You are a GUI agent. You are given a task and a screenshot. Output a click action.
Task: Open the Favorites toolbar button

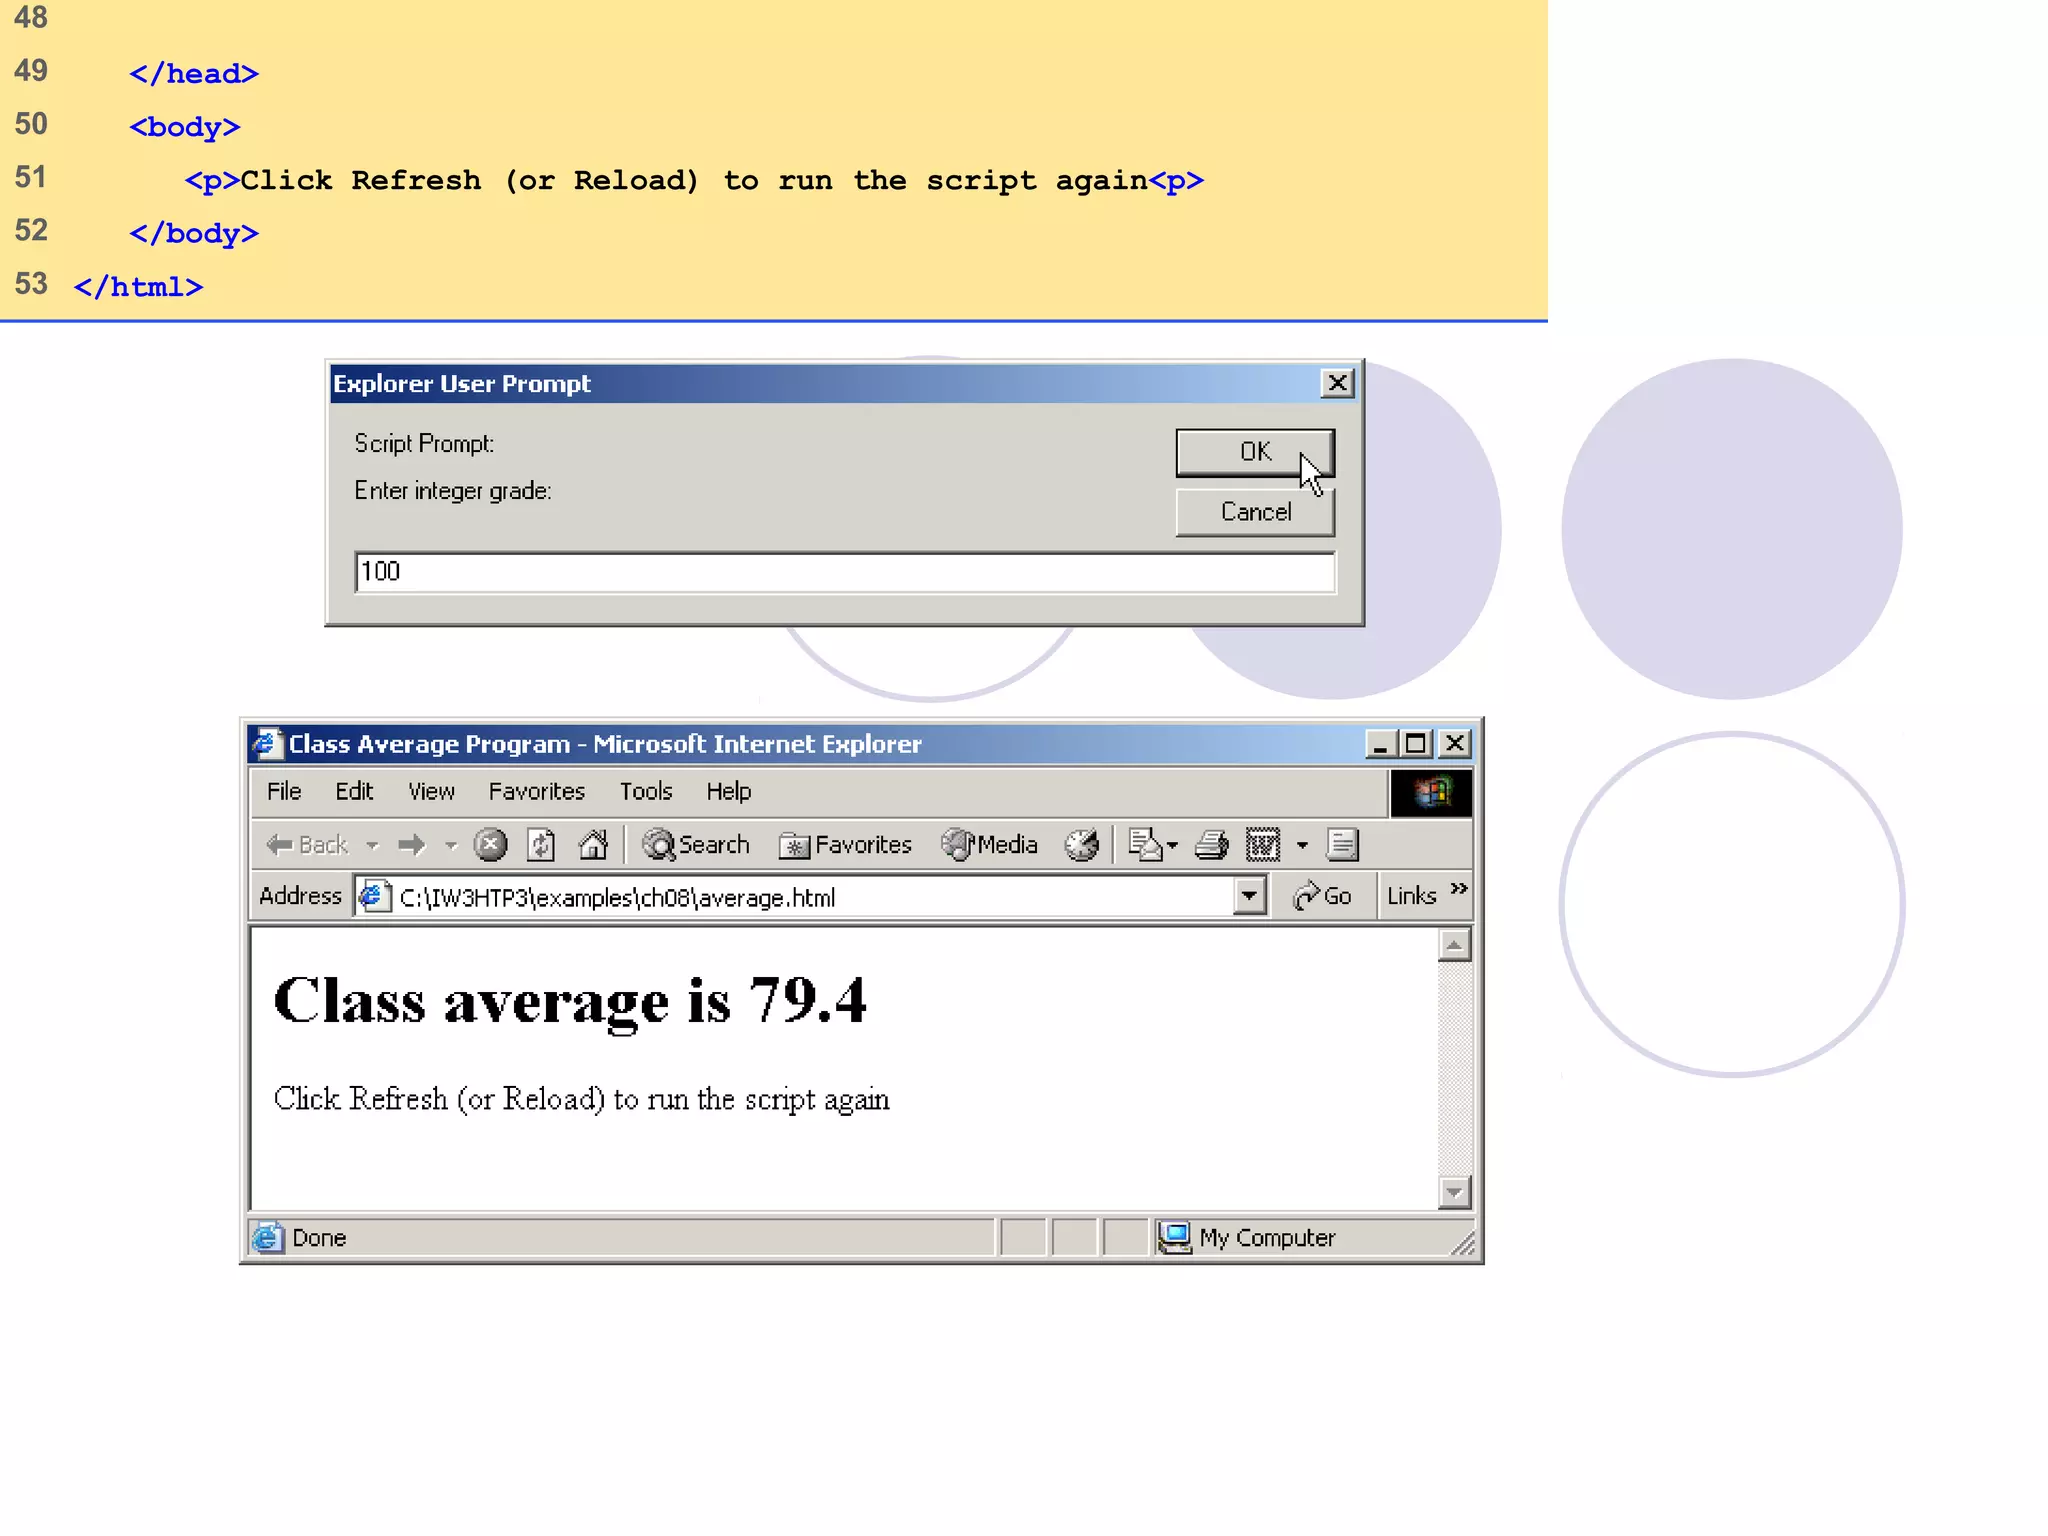coord(846,845)
